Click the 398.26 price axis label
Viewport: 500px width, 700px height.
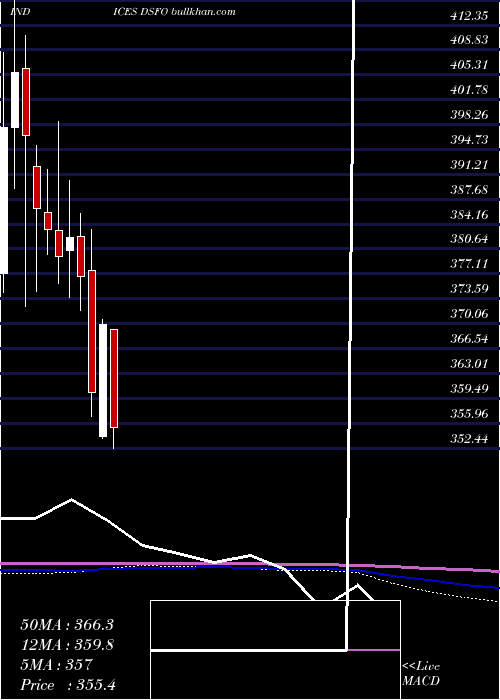pyautogui.click(x=468, y=115)
